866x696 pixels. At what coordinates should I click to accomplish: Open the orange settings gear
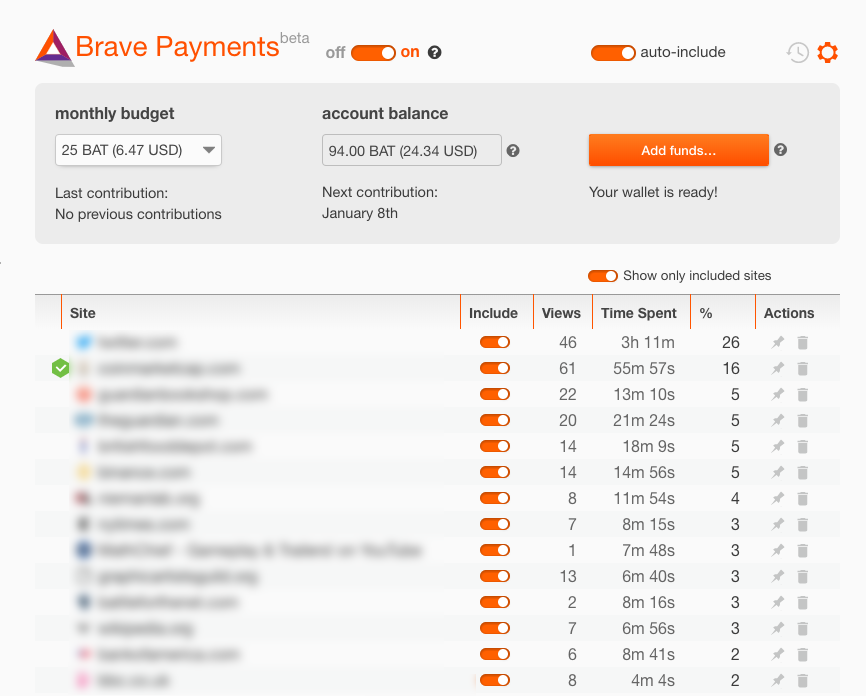[x=827, y=52]
